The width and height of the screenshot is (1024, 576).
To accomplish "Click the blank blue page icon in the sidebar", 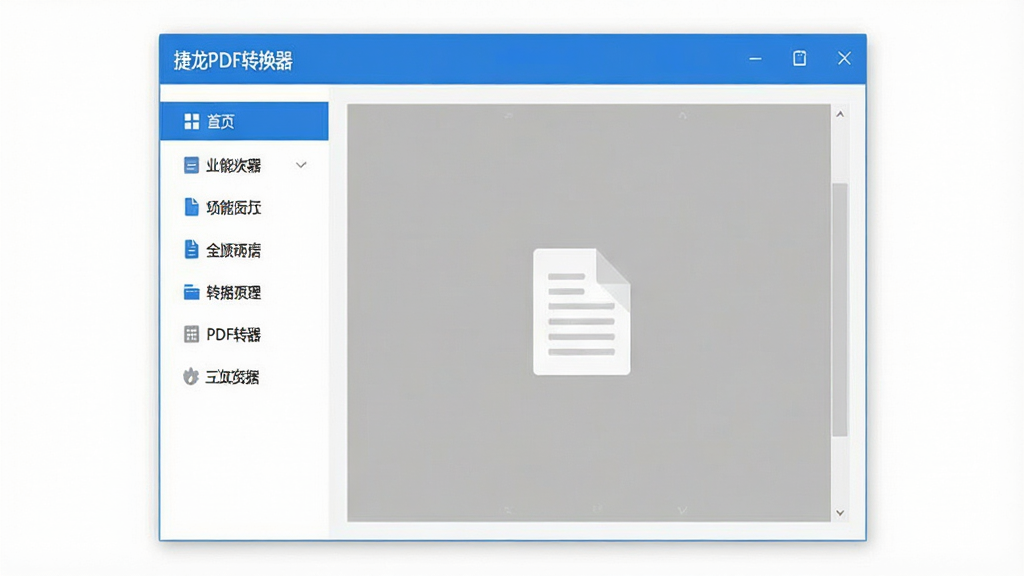I will point(191,207).
